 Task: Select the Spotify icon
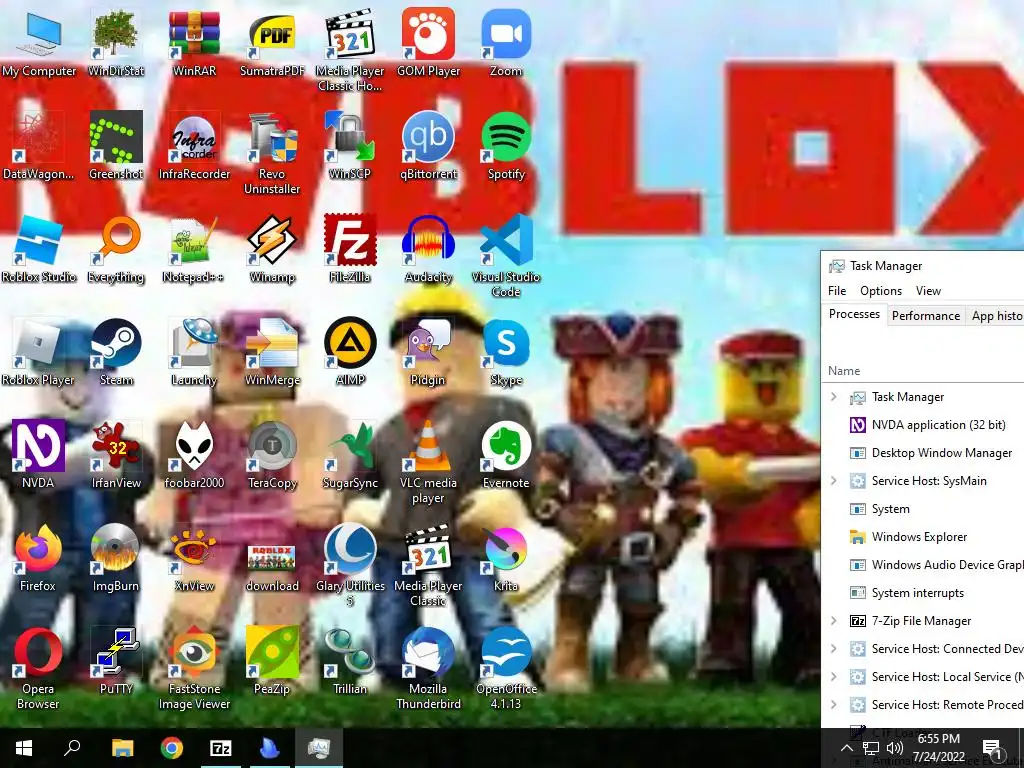(506, 146)
